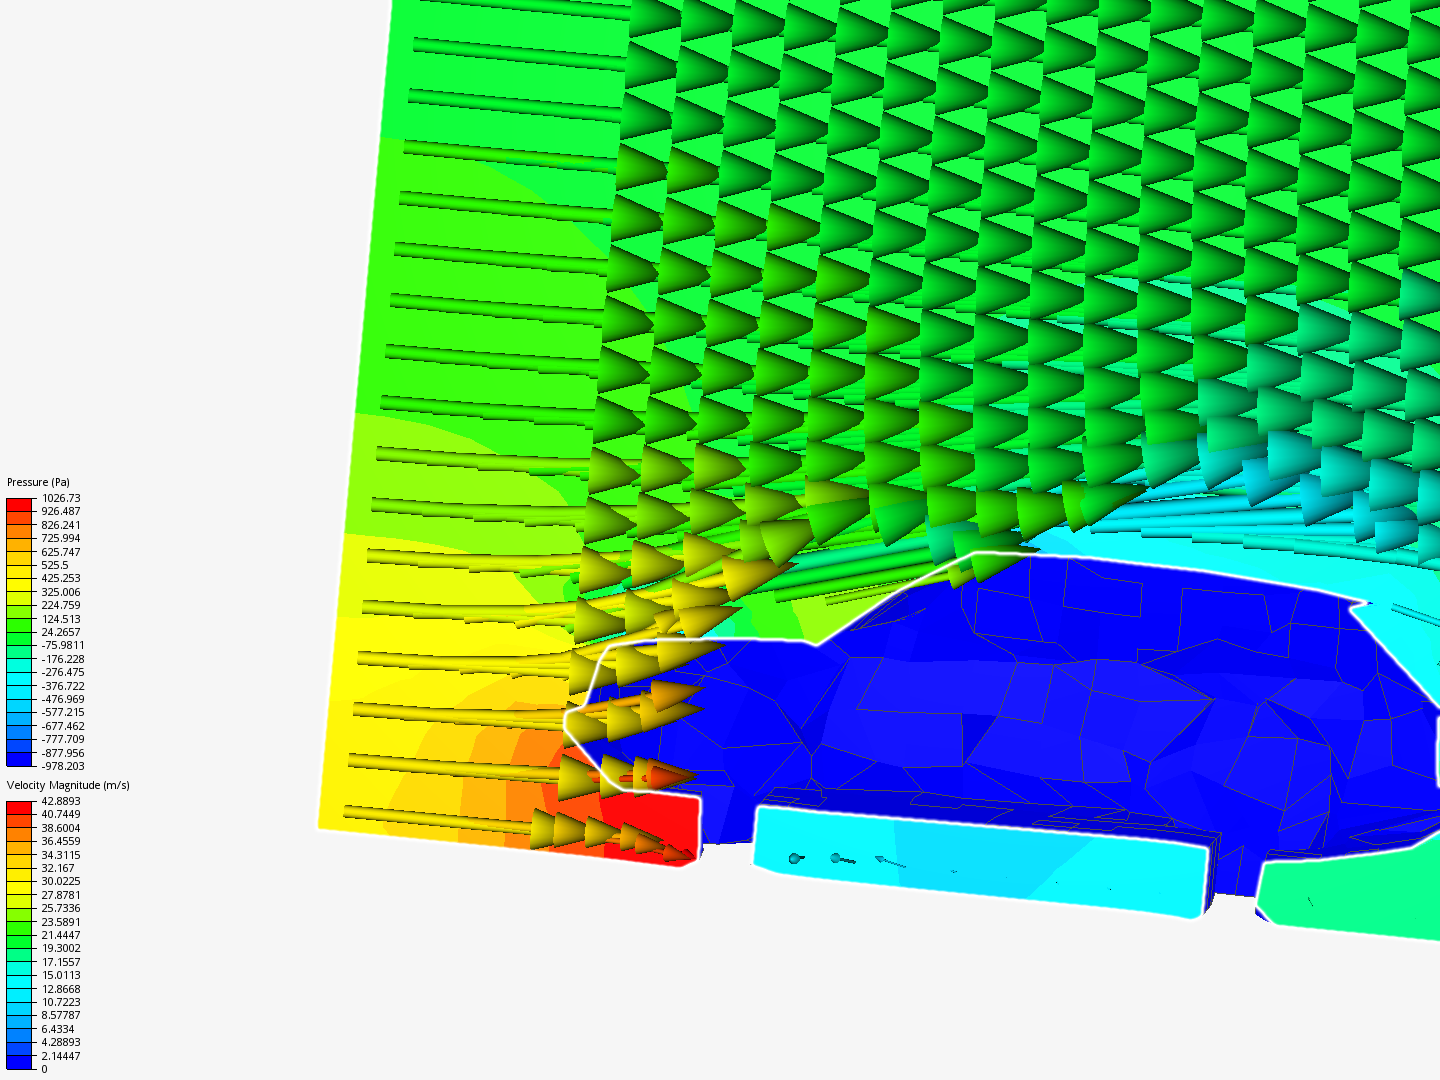The image size is (1440, 1080).
Task: Select velocity legend value 27.8781
Action: [x=61, y=895]
